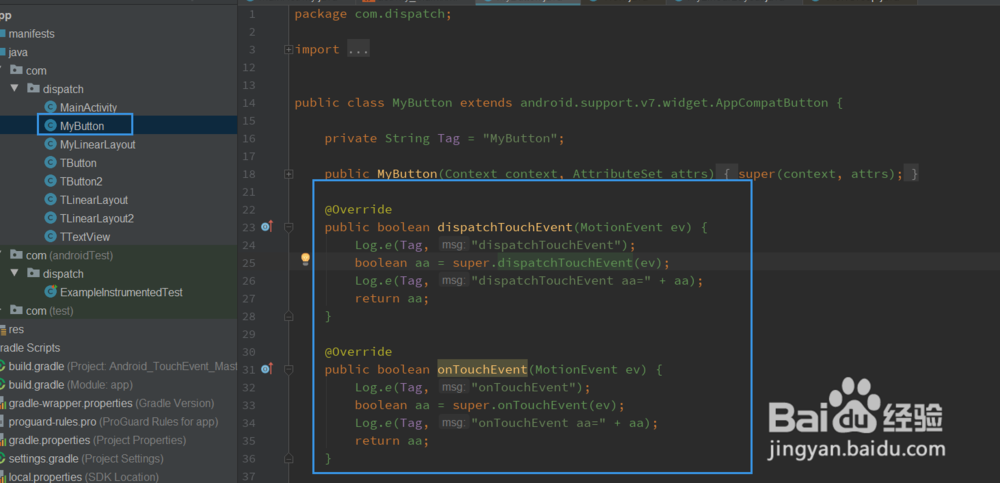Click the class icon beside TLinearLayout
The image size is (1000, 483).
click(50, 200)
